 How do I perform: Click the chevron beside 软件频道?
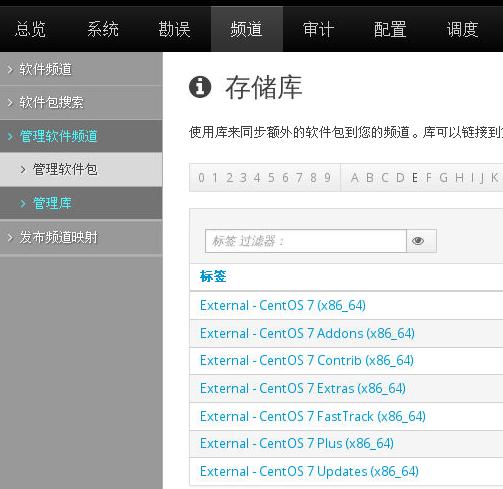[x=10, y=69]
